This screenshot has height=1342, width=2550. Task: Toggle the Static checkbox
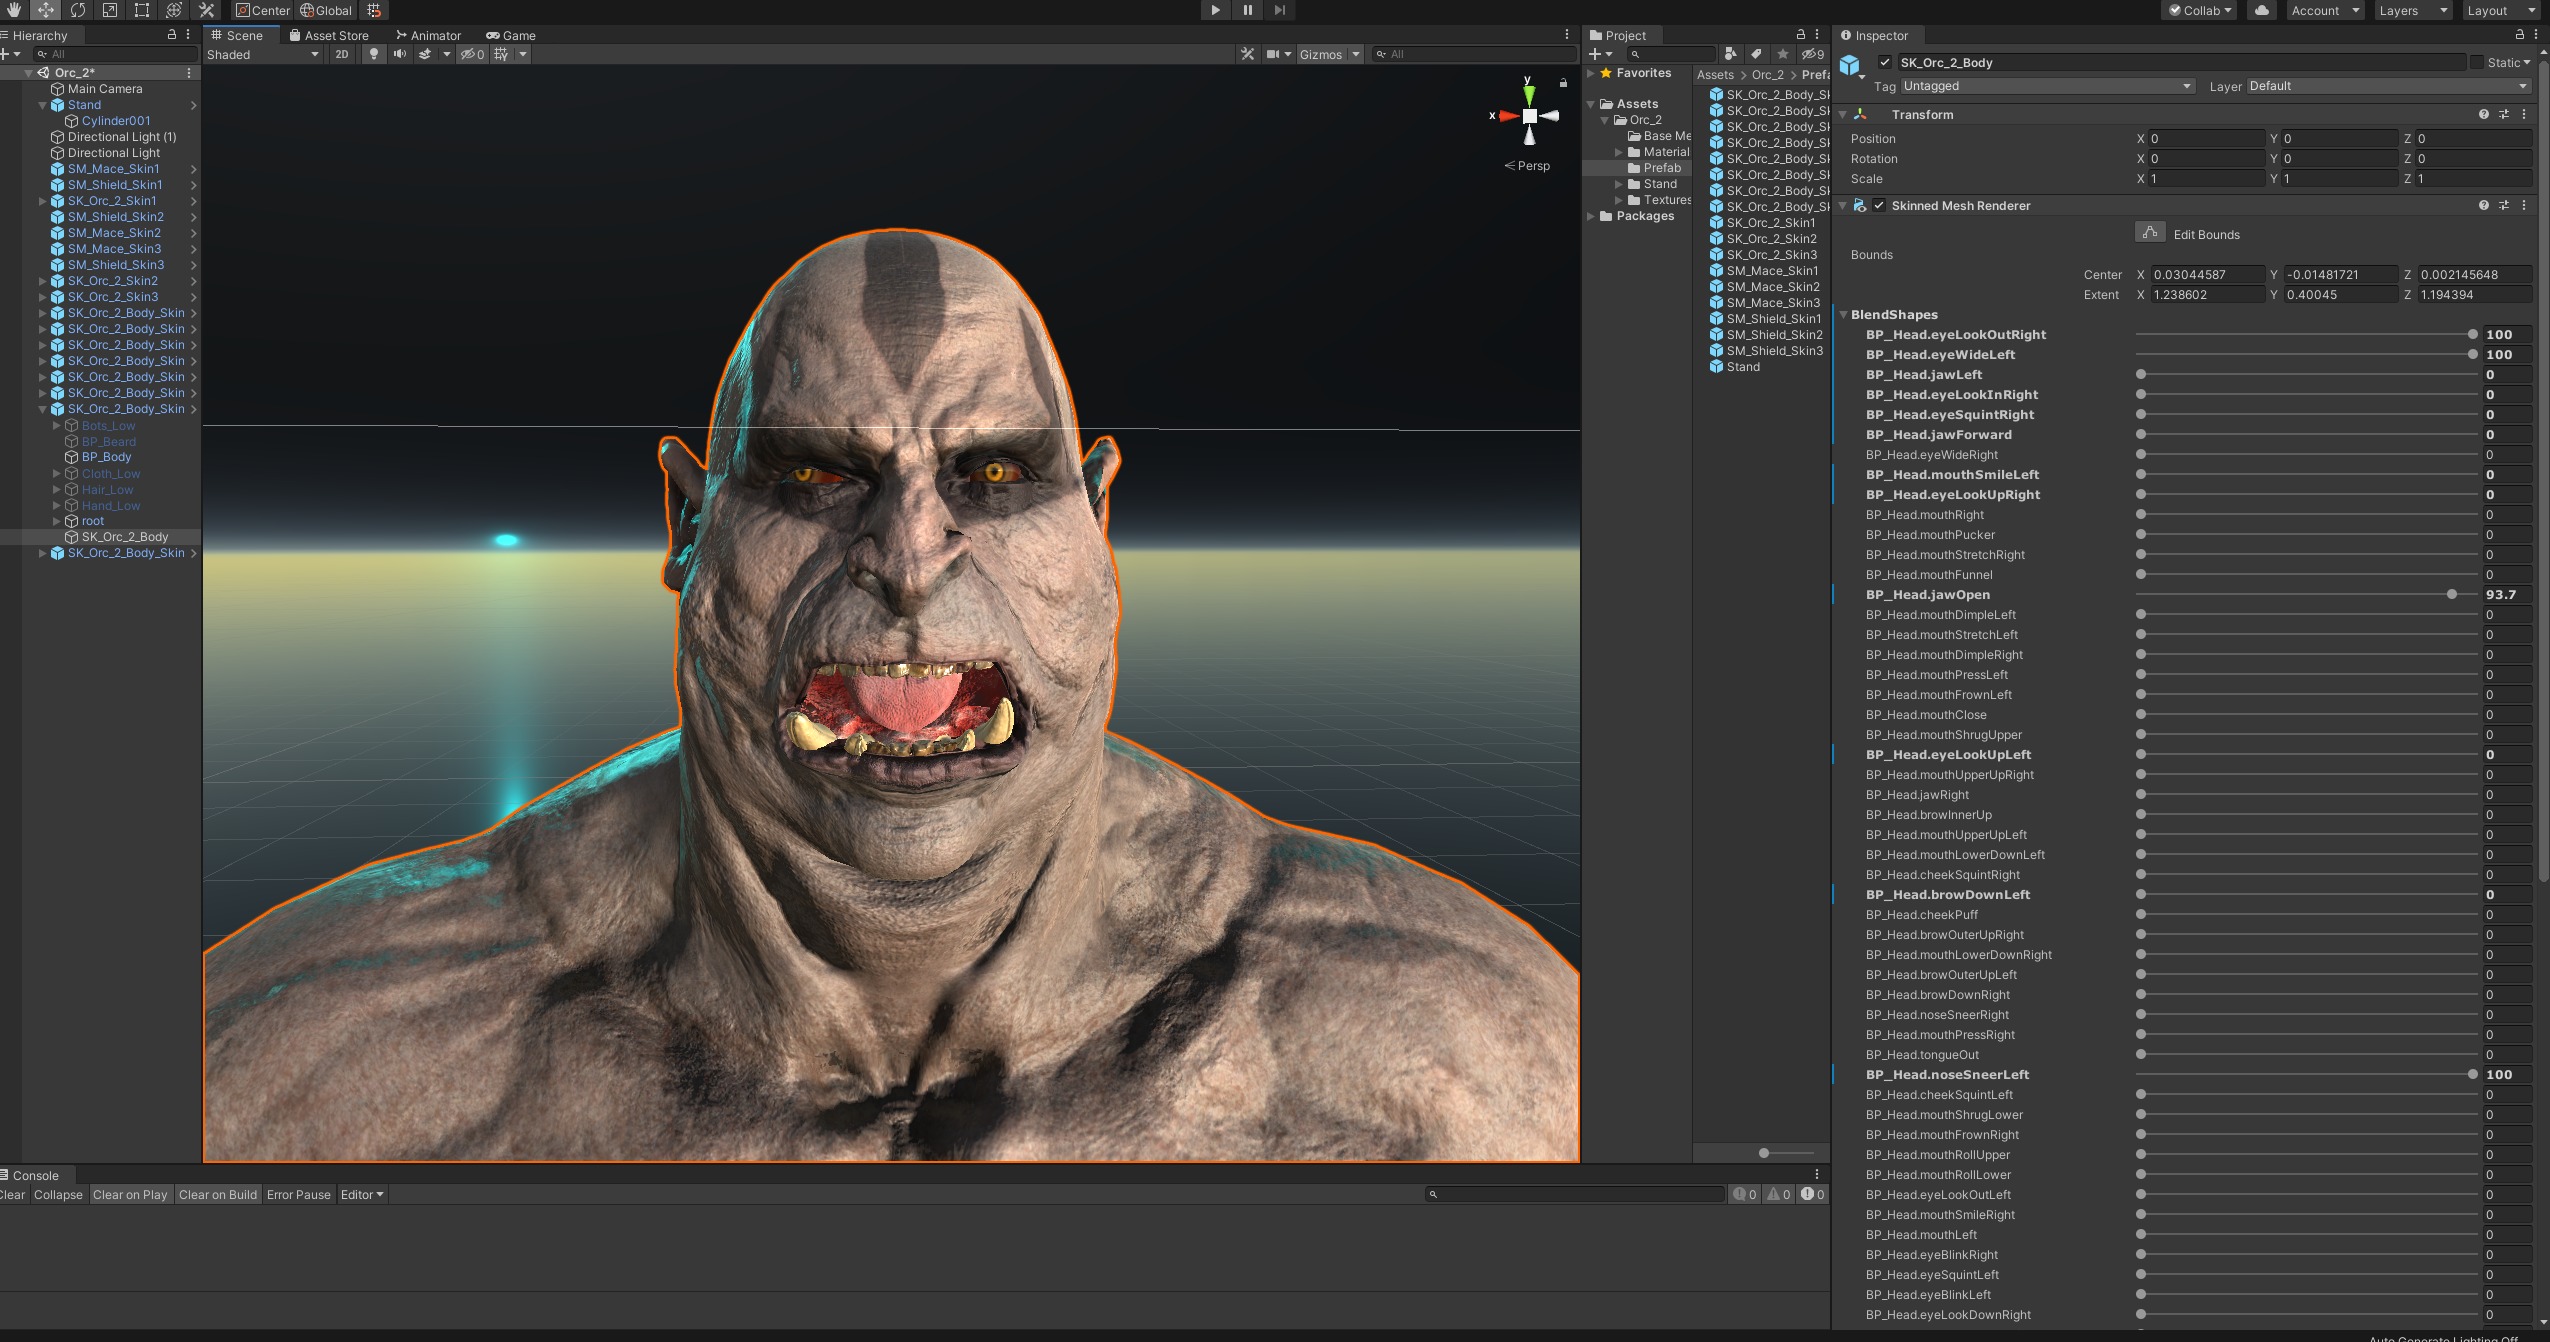click(2477, 62)
